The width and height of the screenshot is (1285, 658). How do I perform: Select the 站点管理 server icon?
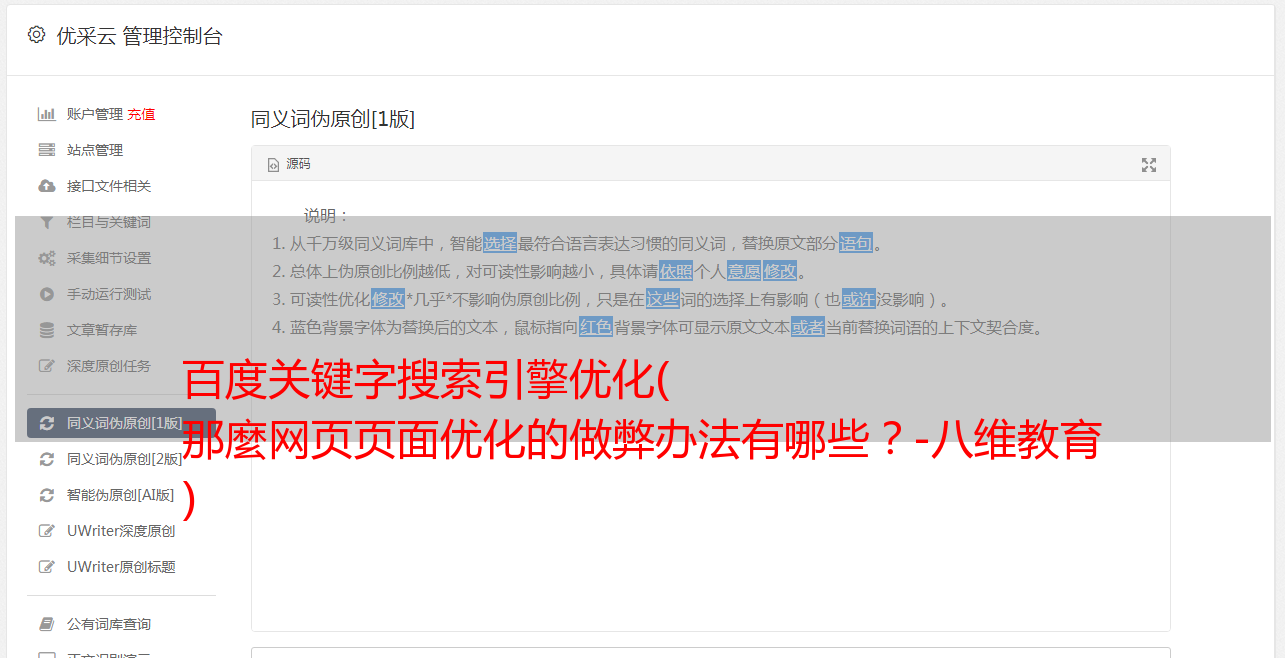coord(46,150)
